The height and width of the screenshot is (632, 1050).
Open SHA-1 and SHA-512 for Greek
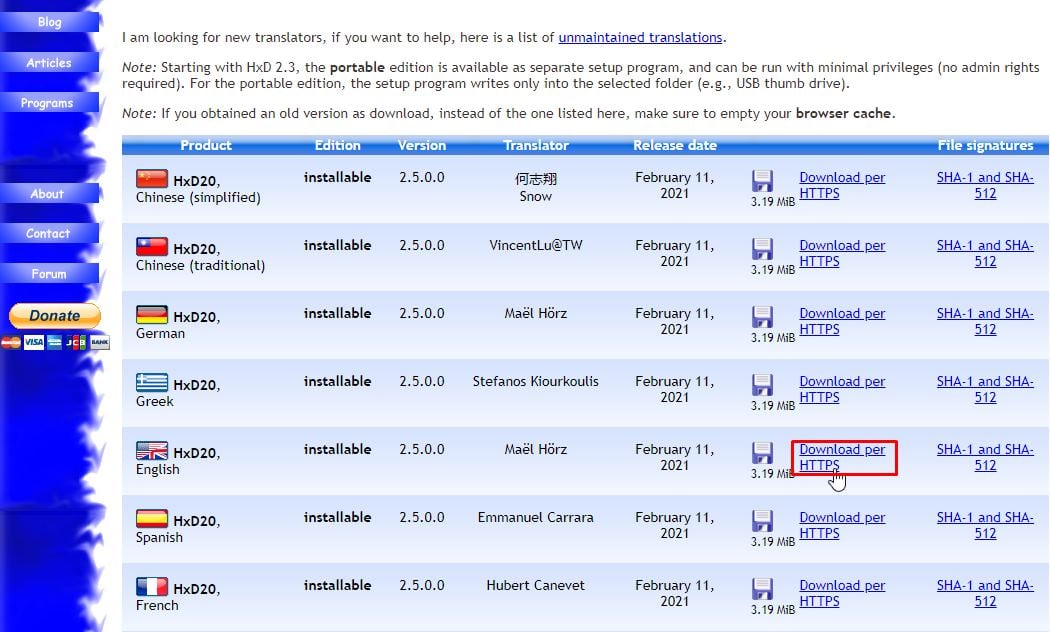(985, 389)
